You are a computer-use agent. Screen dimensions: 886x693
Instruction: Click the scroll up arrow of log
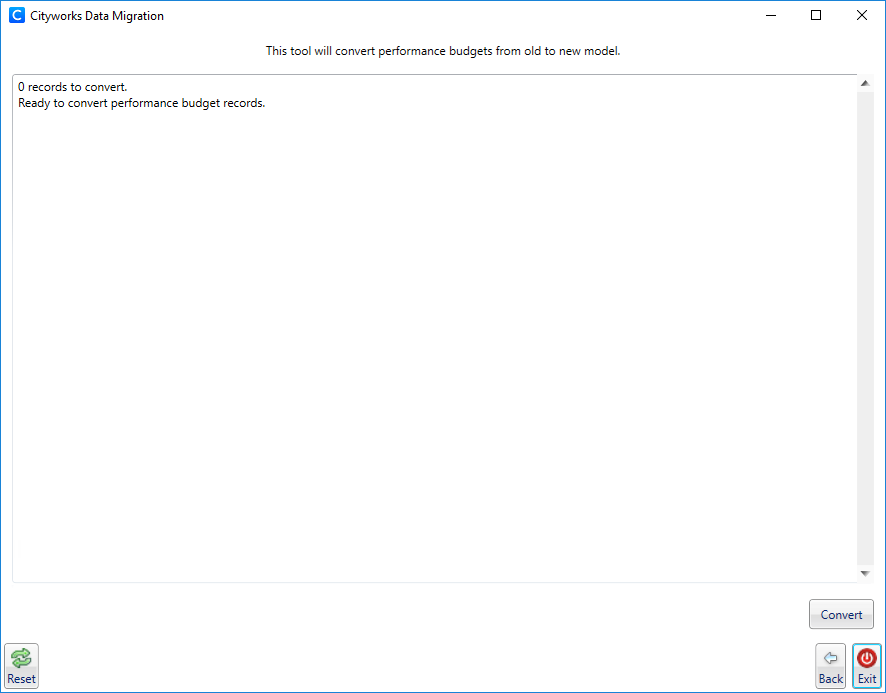[865, 83]
